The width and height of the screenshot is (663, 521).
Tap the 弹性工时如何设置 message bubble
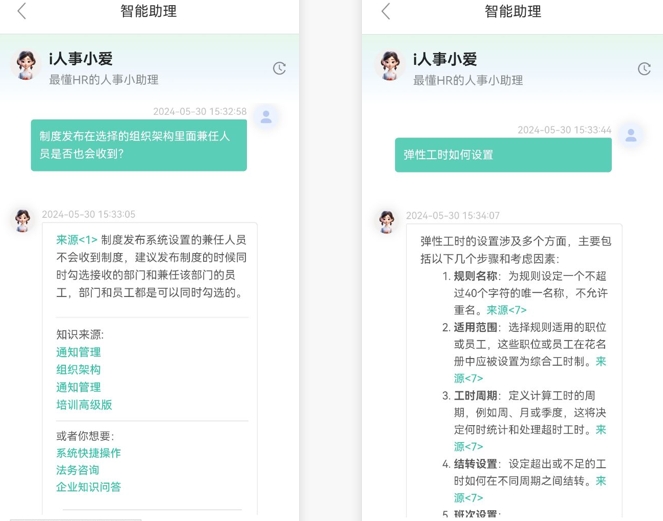pos(503,155)
